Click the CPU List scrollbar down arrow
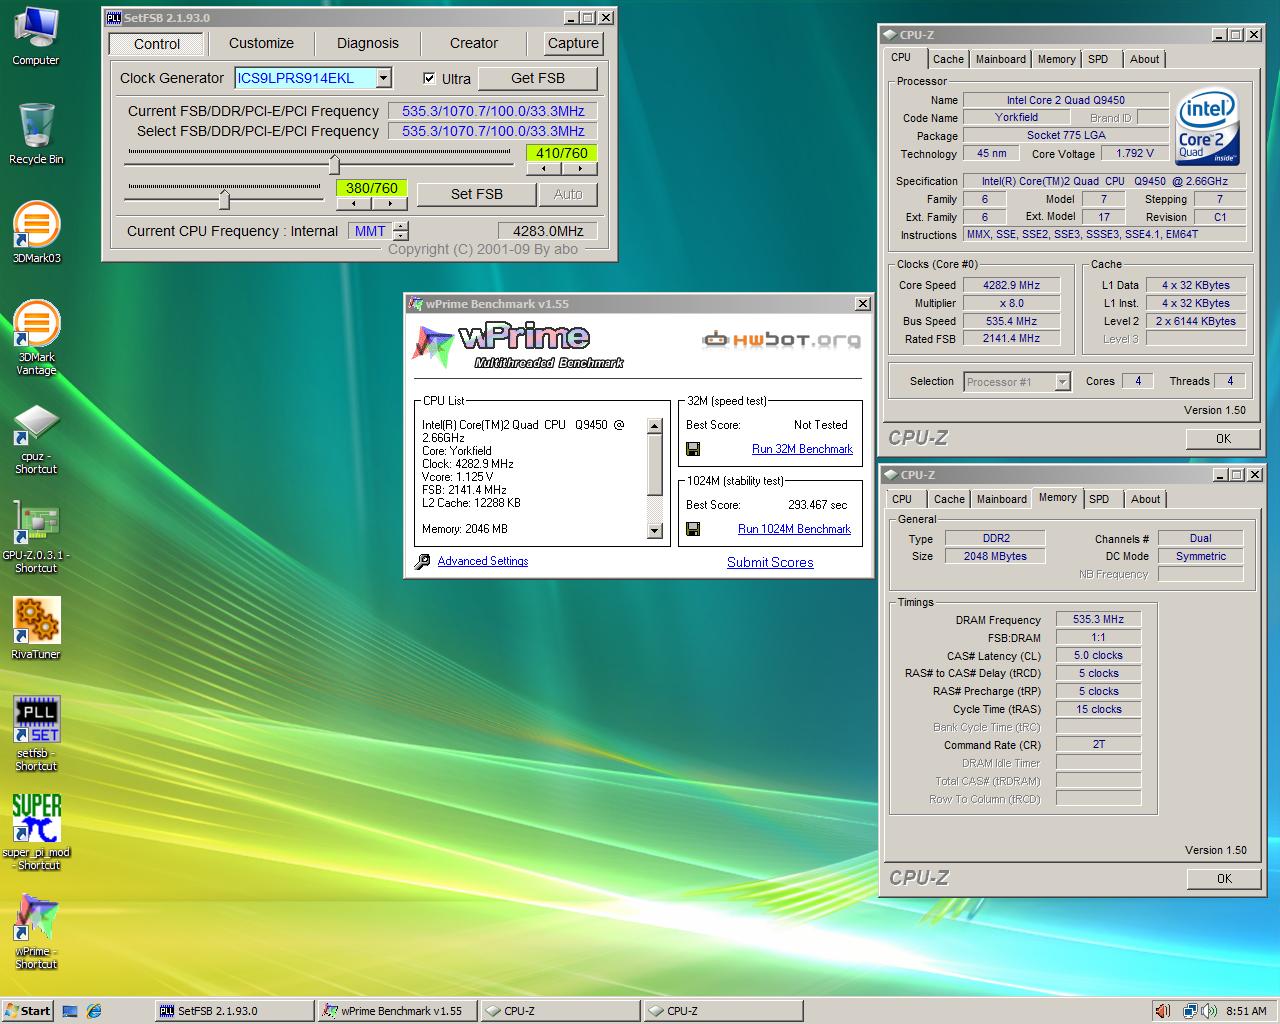Screen dimensions: 1280x1024 tap(655, 531)
